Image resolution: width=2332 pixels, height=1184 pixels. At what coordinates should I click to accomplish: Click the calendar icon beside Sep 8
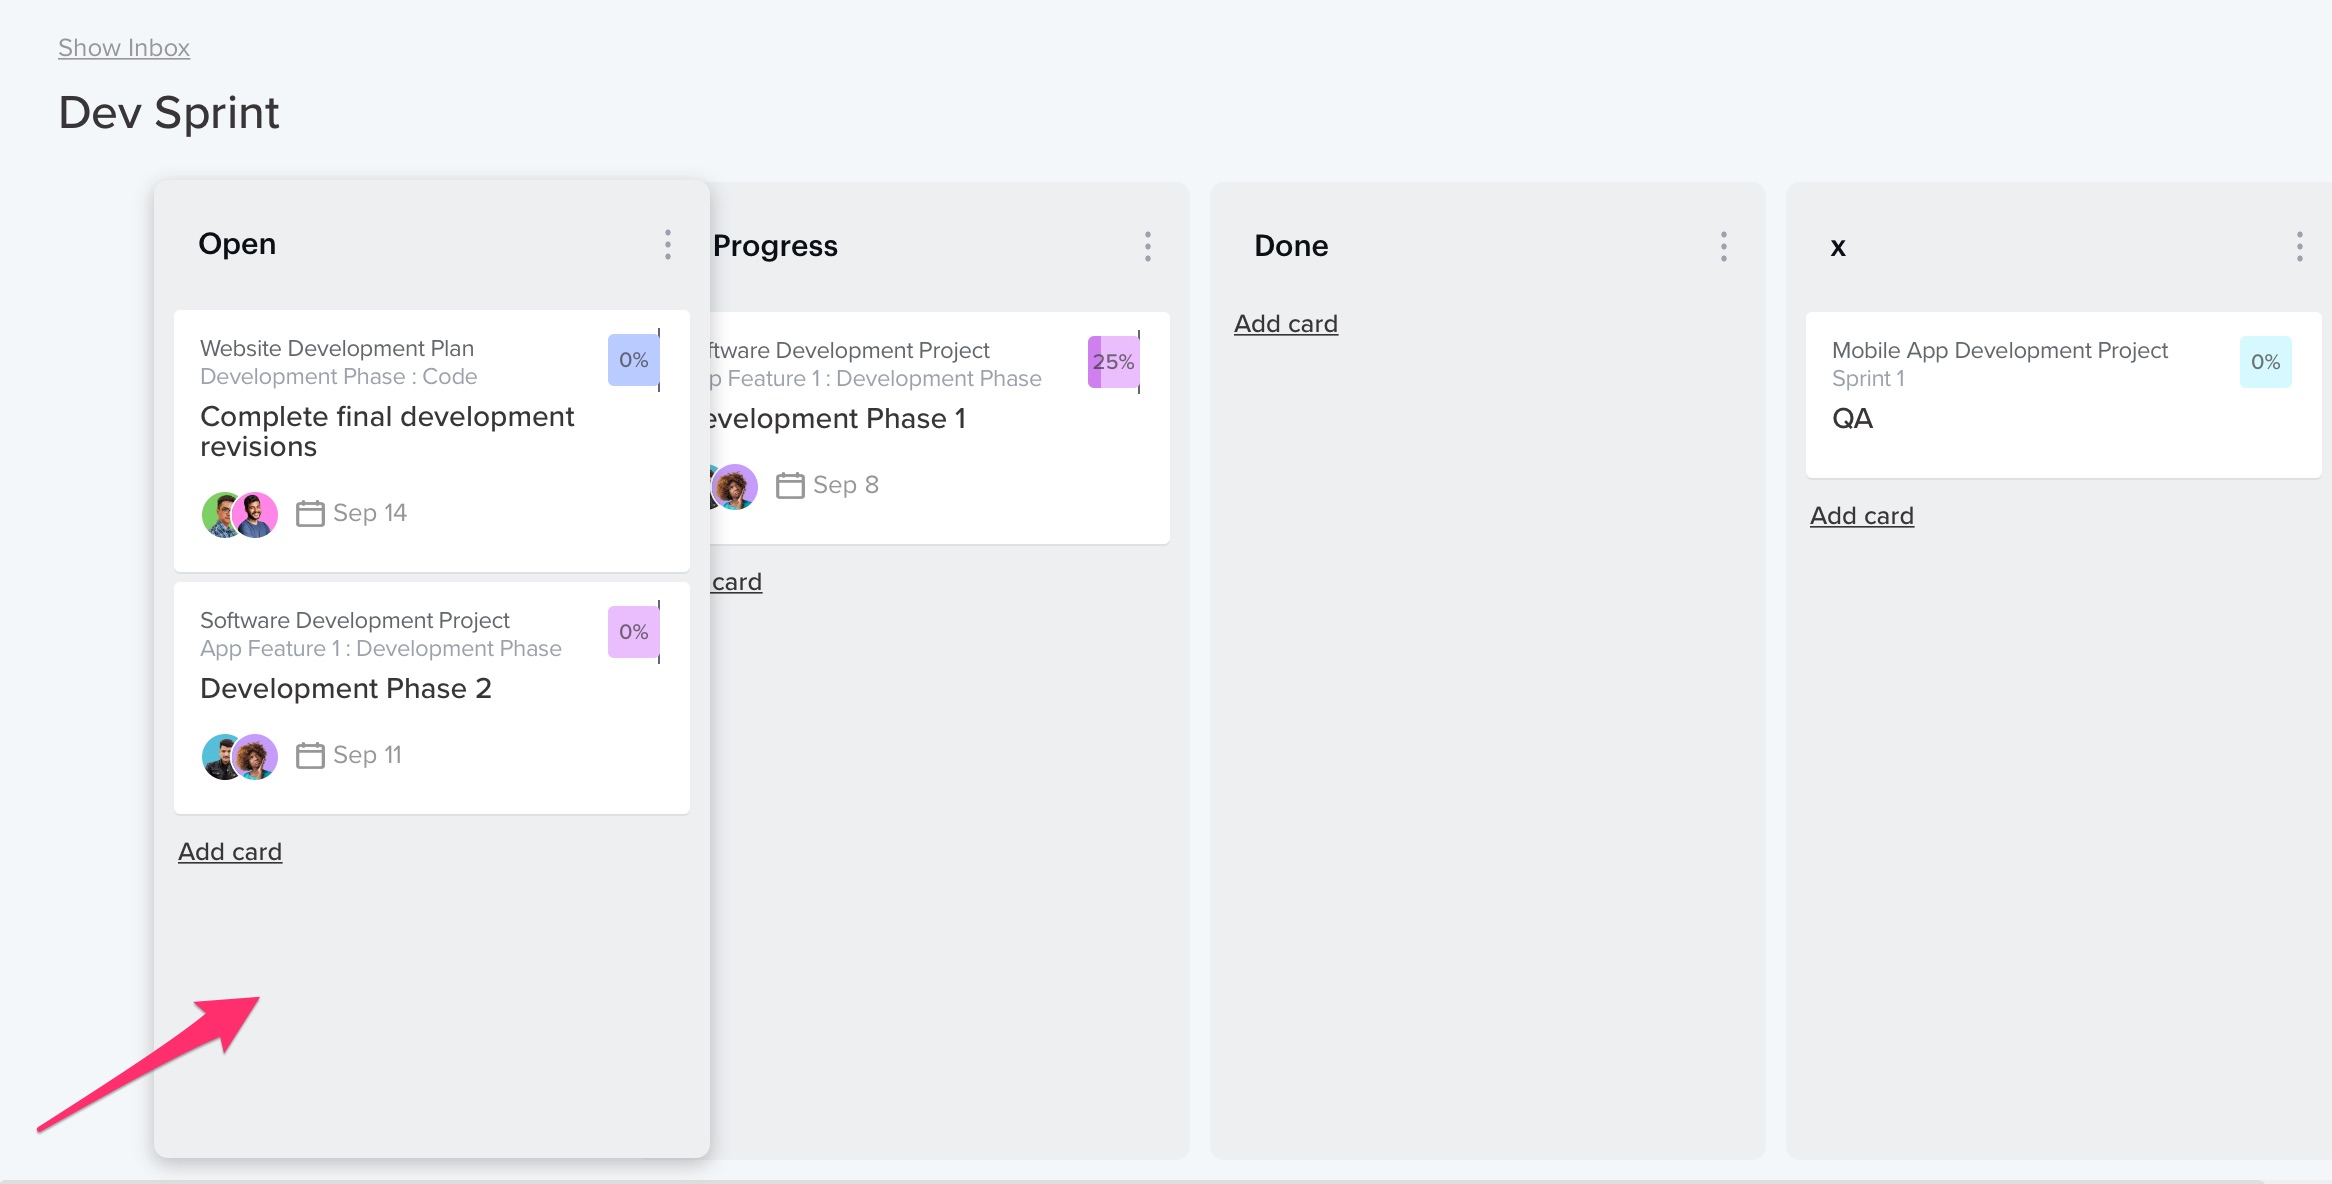pos(790,485)
